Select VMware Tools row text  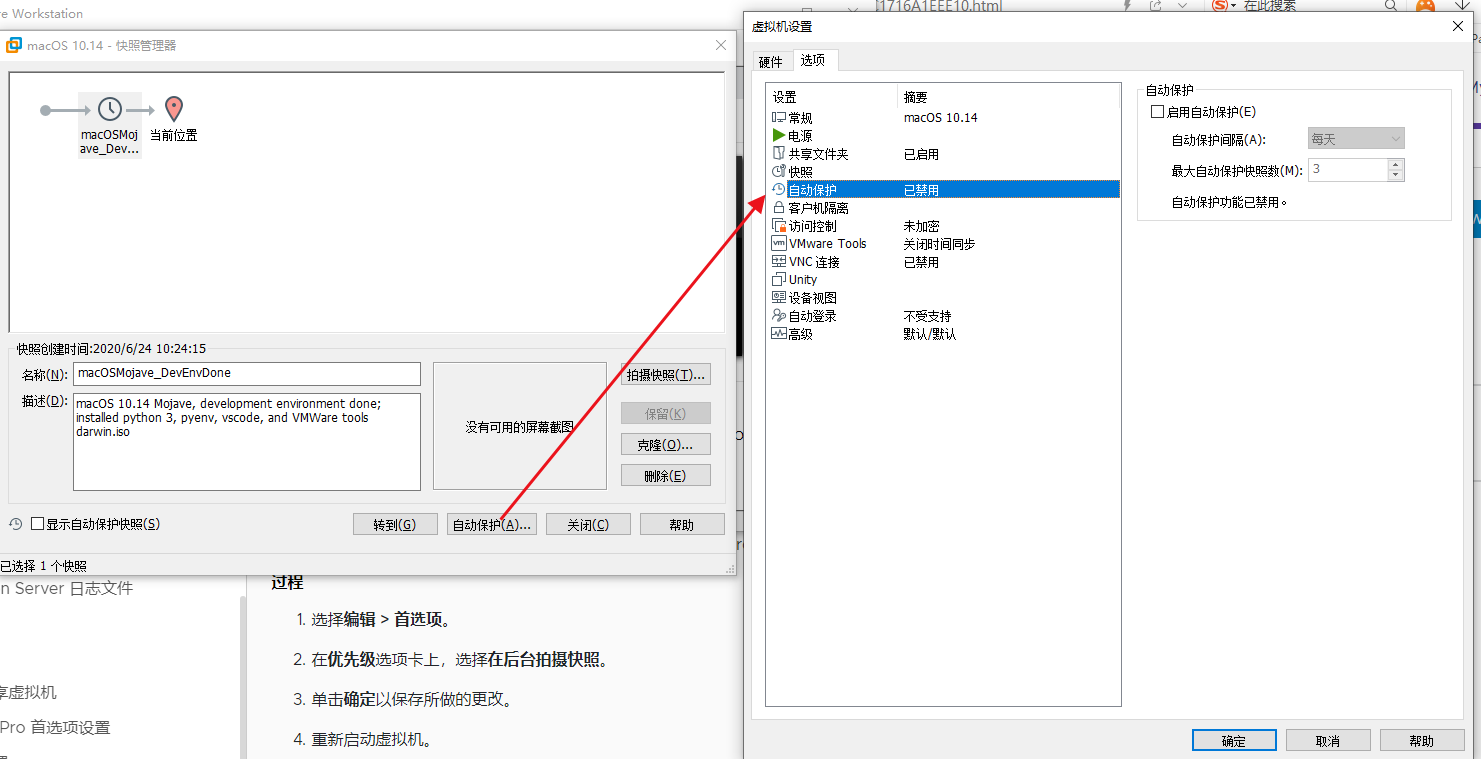point(828,244)
